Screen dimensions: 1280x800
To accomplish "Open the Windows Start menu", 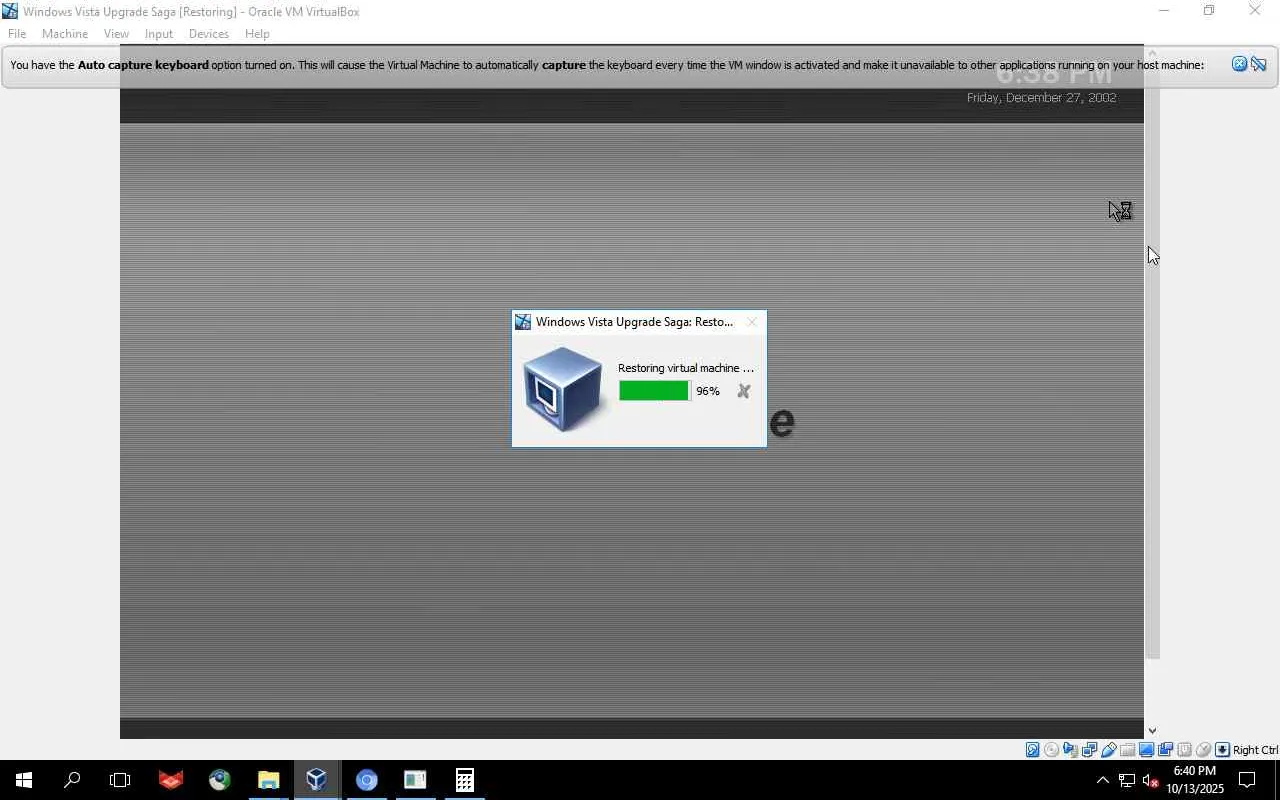I will [x=24, y=780].
